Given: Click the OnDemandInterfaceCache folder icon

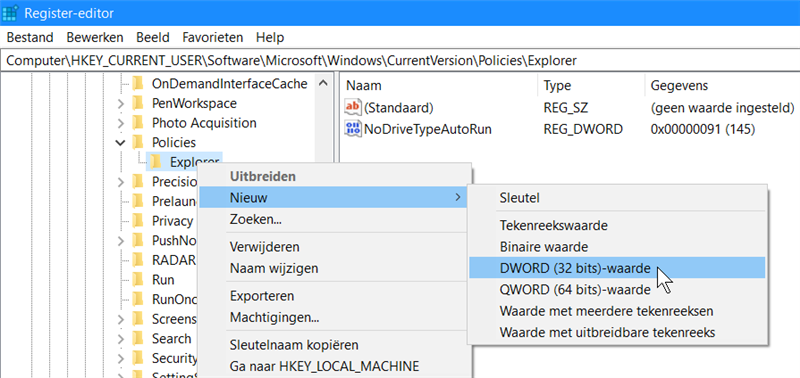Looking at the screenshot, I should click(x=137, y=84).
